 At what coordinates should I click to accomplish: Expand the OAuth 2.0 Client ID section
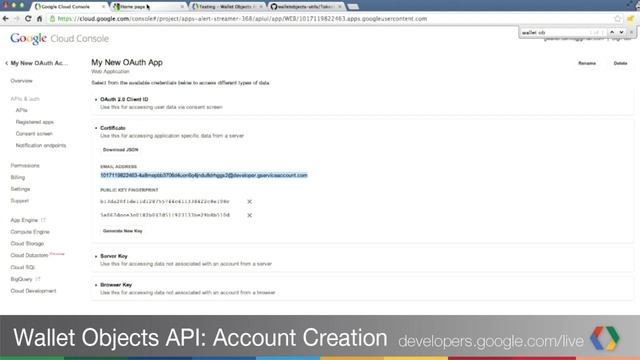click(124, 99)
